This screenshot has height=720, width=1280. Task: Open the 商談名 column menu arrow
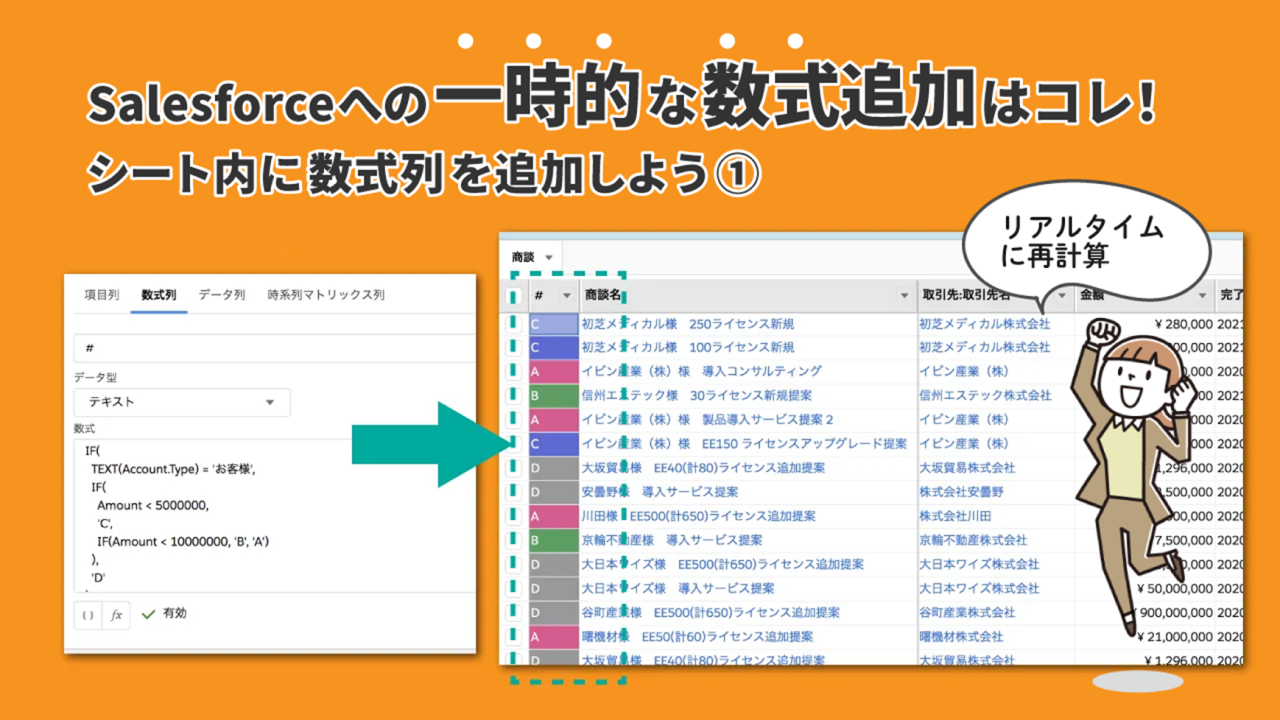click(x=904, y=296)
